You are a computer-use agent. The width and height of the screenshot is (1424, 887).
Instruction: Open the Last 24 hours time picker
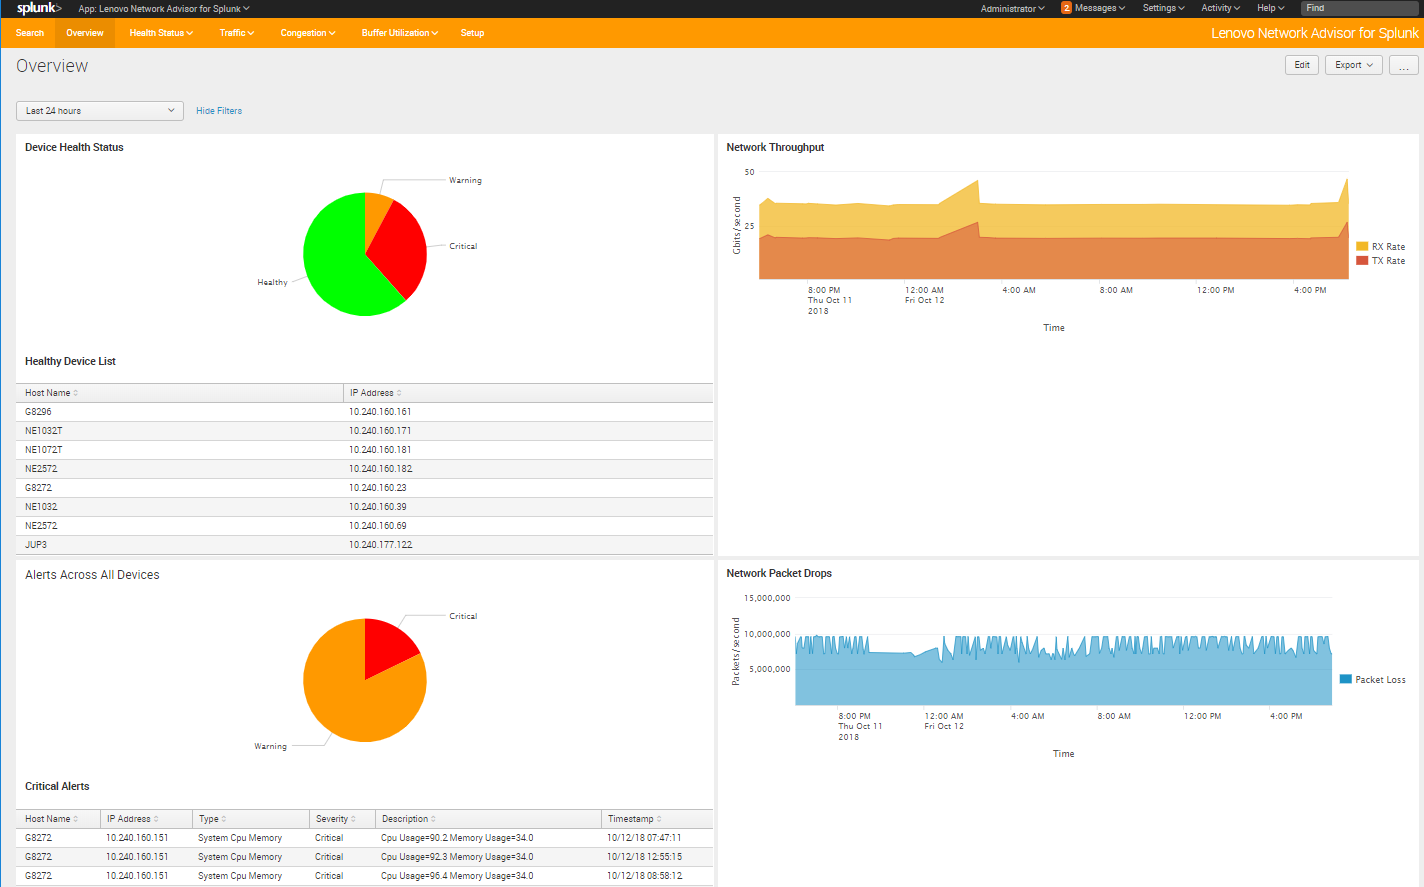100,111
